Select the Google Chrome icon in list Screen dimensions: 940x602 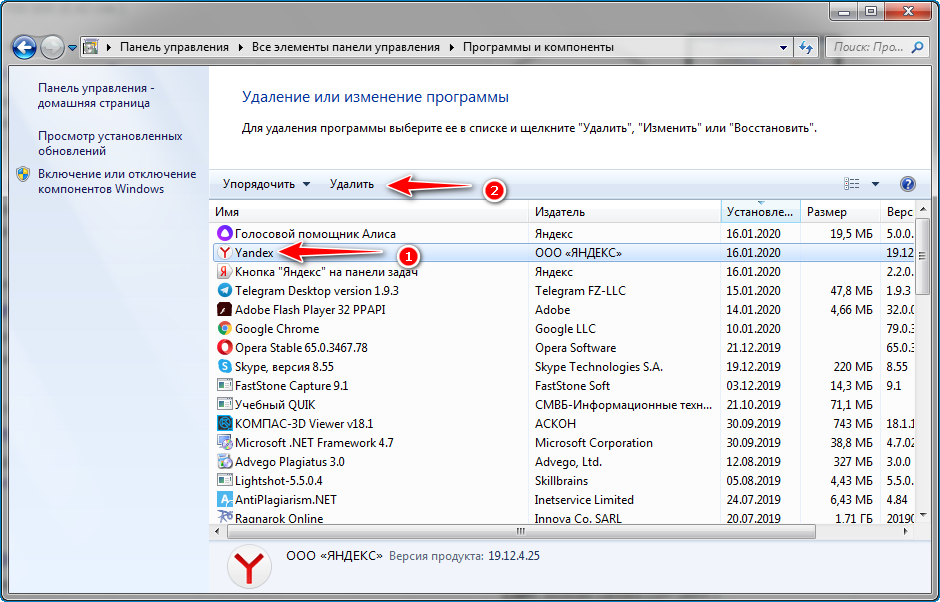point(225,329)
